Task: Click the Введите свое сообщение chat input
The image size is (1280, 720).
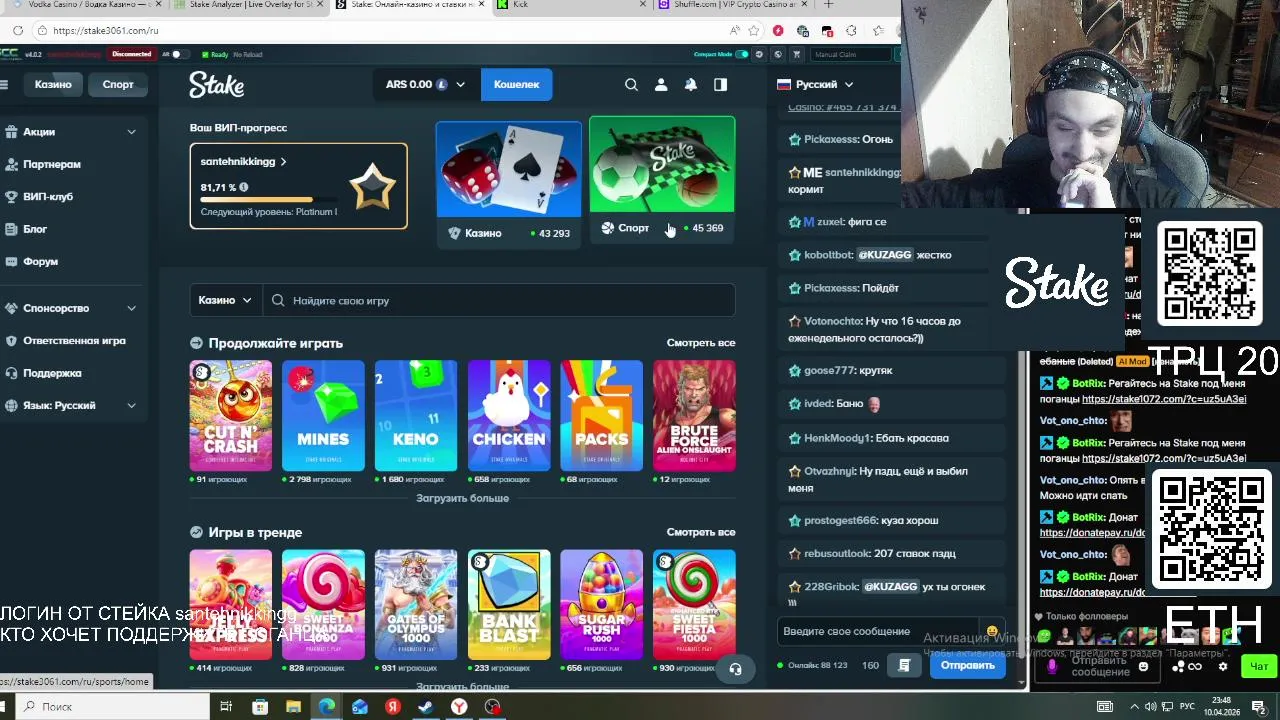Action: [880, 632]
